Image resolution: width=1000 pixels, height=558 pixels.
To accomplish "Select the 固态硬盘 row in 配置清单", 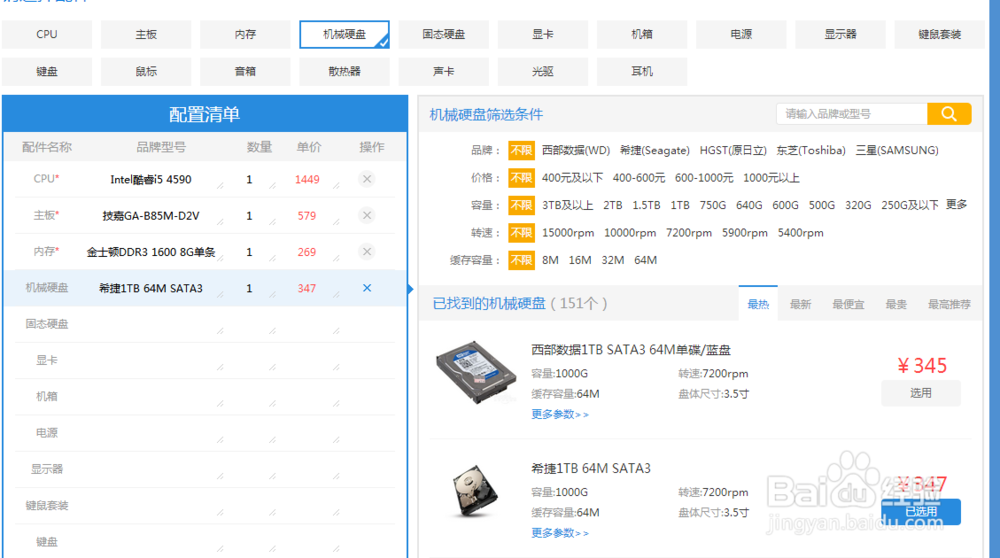I will (x=204, y=325).
